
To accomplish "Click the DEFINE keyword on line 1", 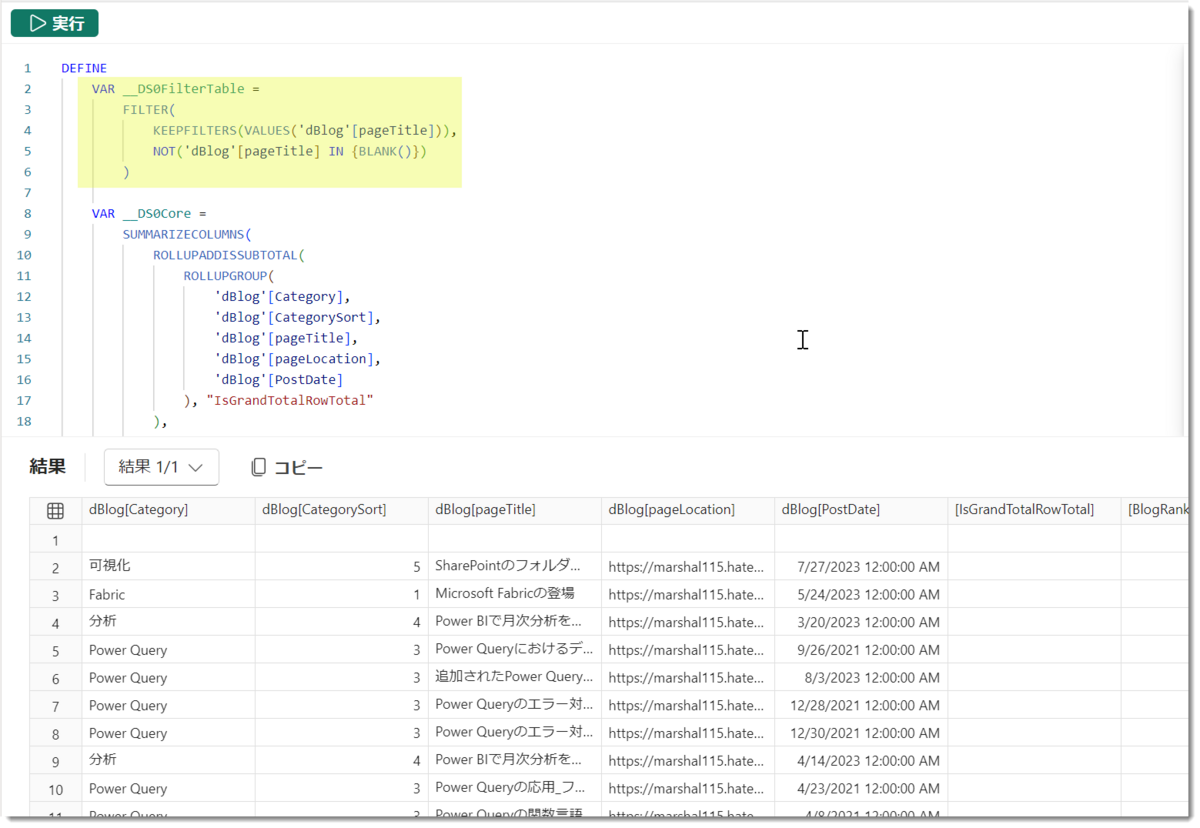I will 84,68.
